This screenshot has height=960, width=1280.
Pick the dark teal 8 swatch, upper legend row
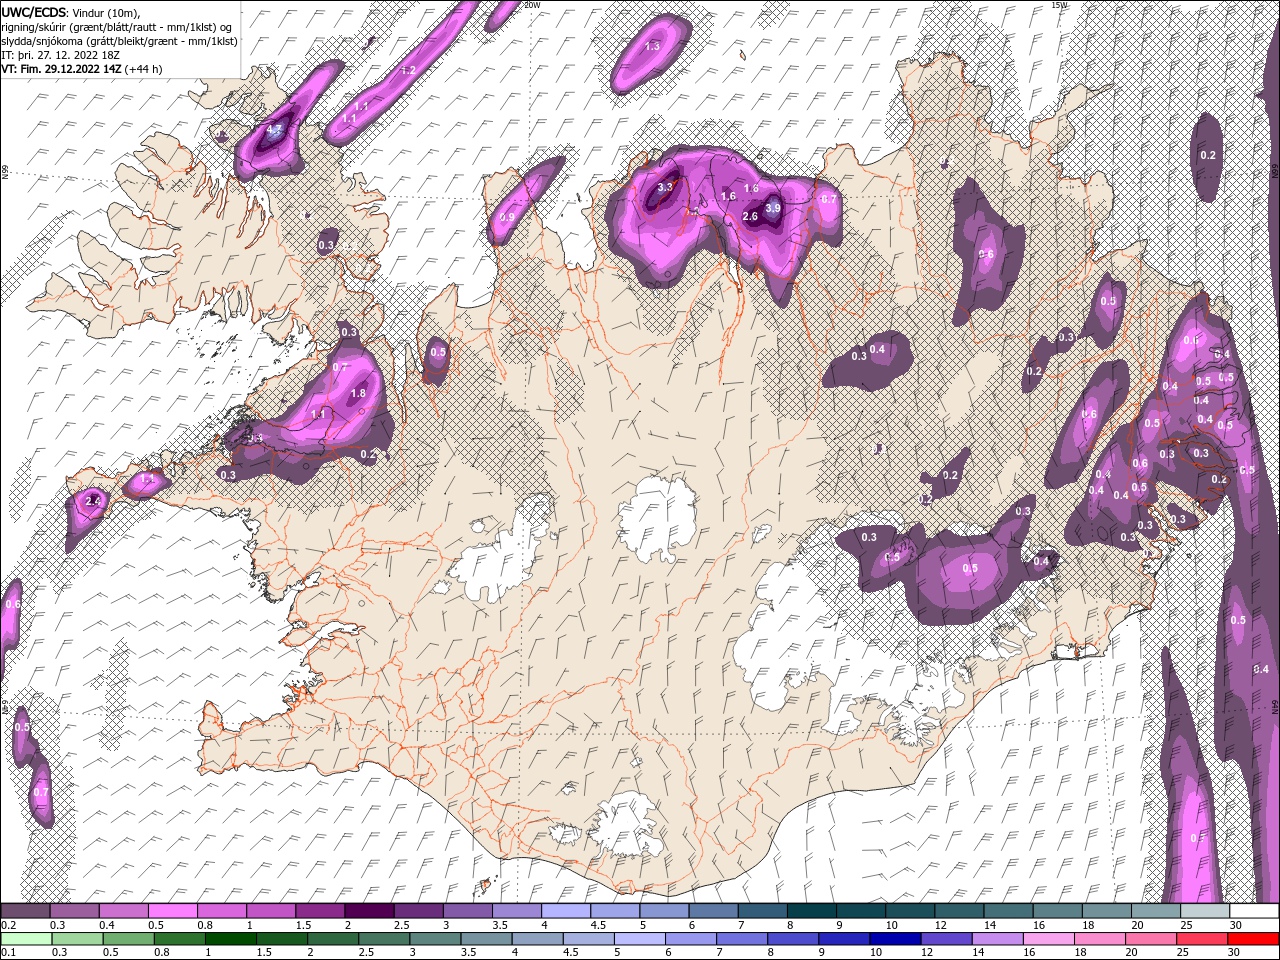pos(810,911)
